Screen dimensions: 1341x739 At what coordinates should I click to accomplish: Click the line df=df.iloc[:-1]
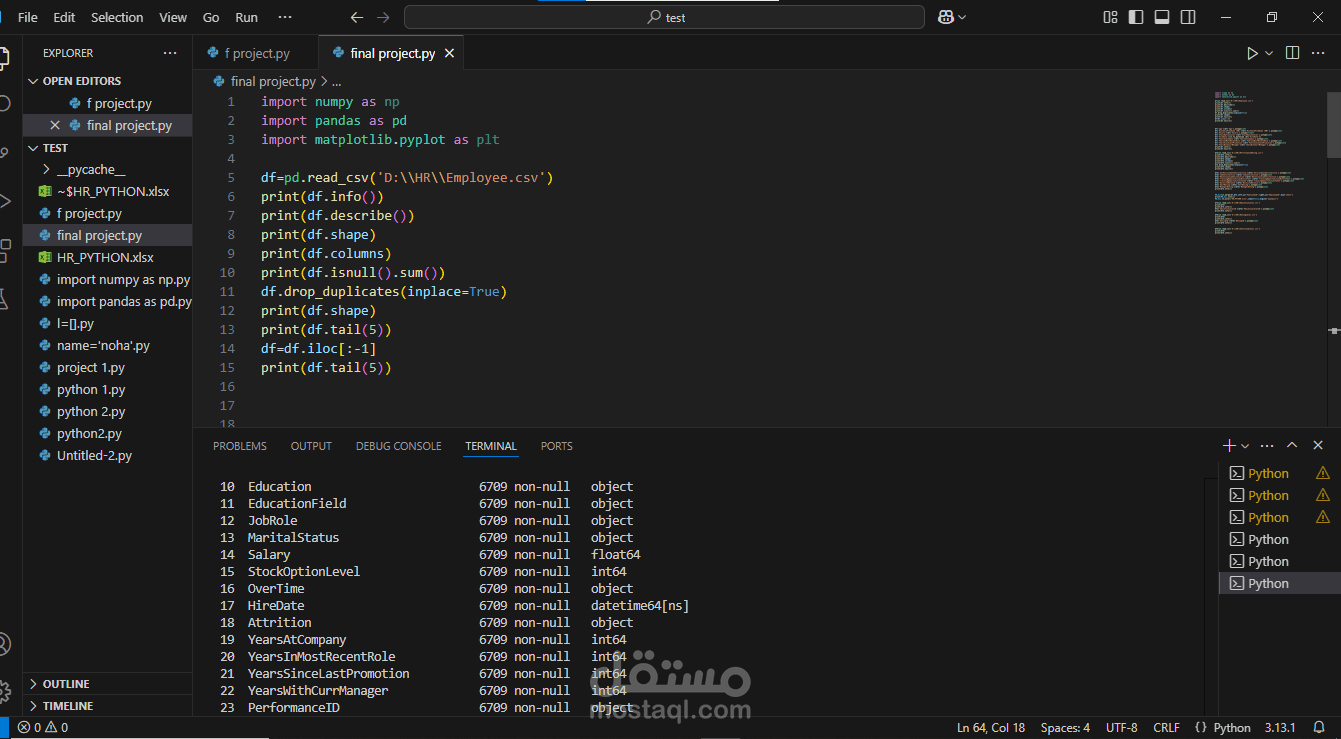pyautogui.click(x=318, y=348)
